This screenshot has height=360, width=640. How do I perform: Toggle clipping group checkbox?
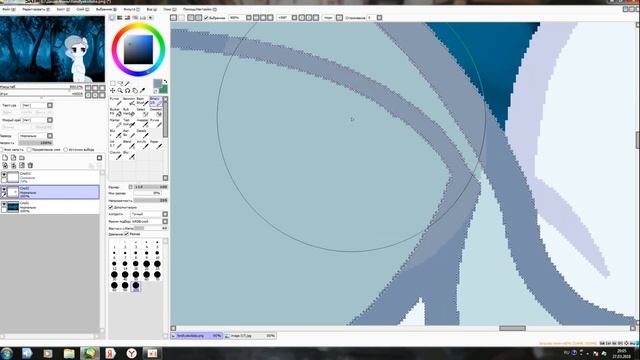pos(29,150)
